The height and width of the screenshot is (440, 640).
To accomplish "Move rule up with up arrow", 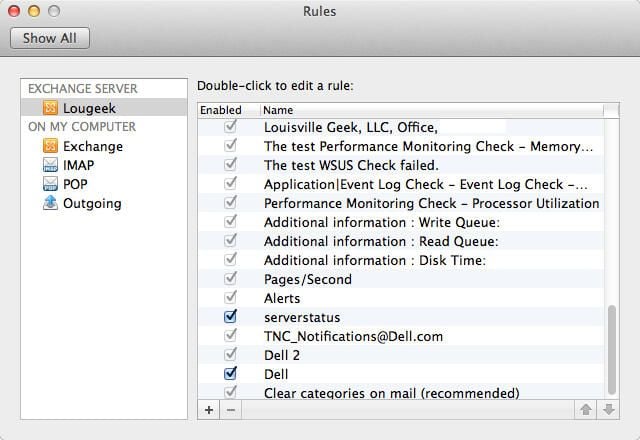I will click(x=586, y=409).
